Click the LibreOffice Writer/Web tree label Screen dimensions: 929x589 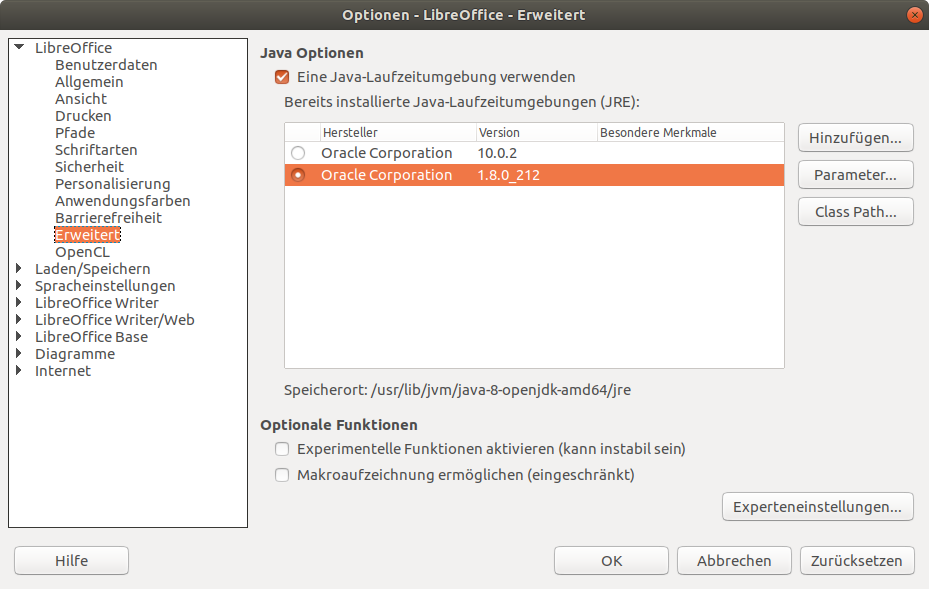(114, 320)
